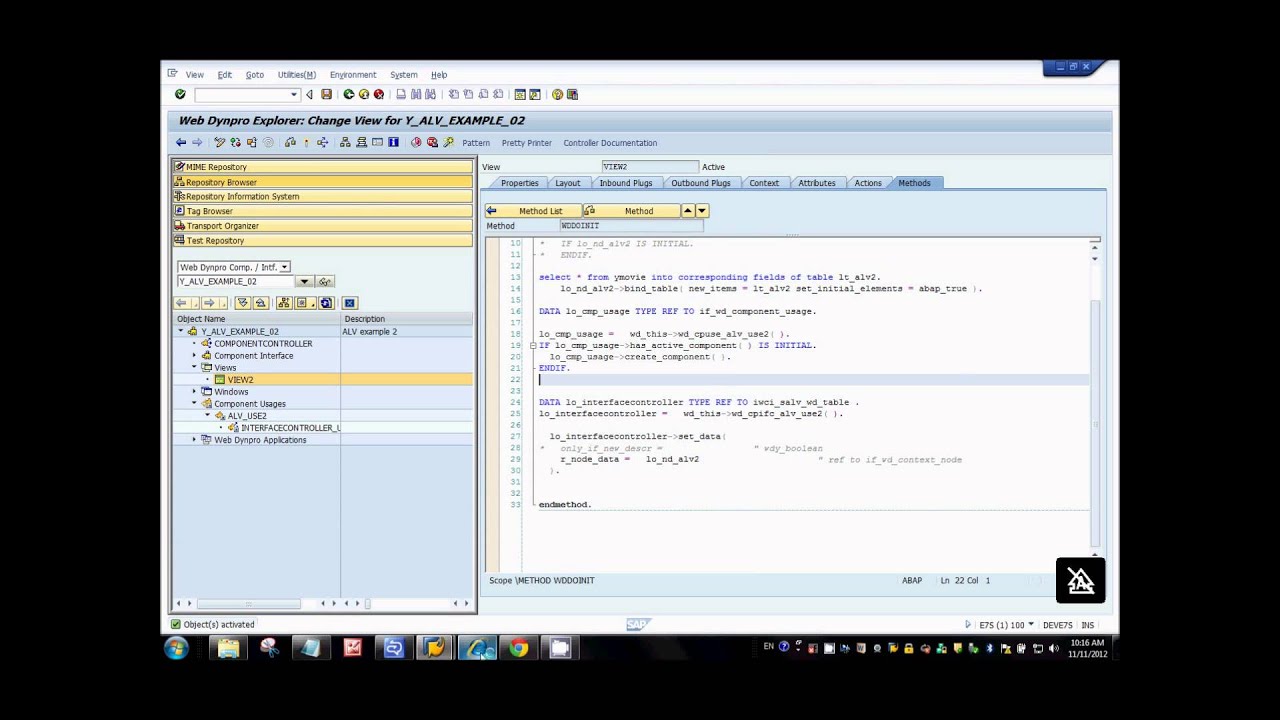
Task: Switch to the Context tab
Action: [x=764, y=183]
